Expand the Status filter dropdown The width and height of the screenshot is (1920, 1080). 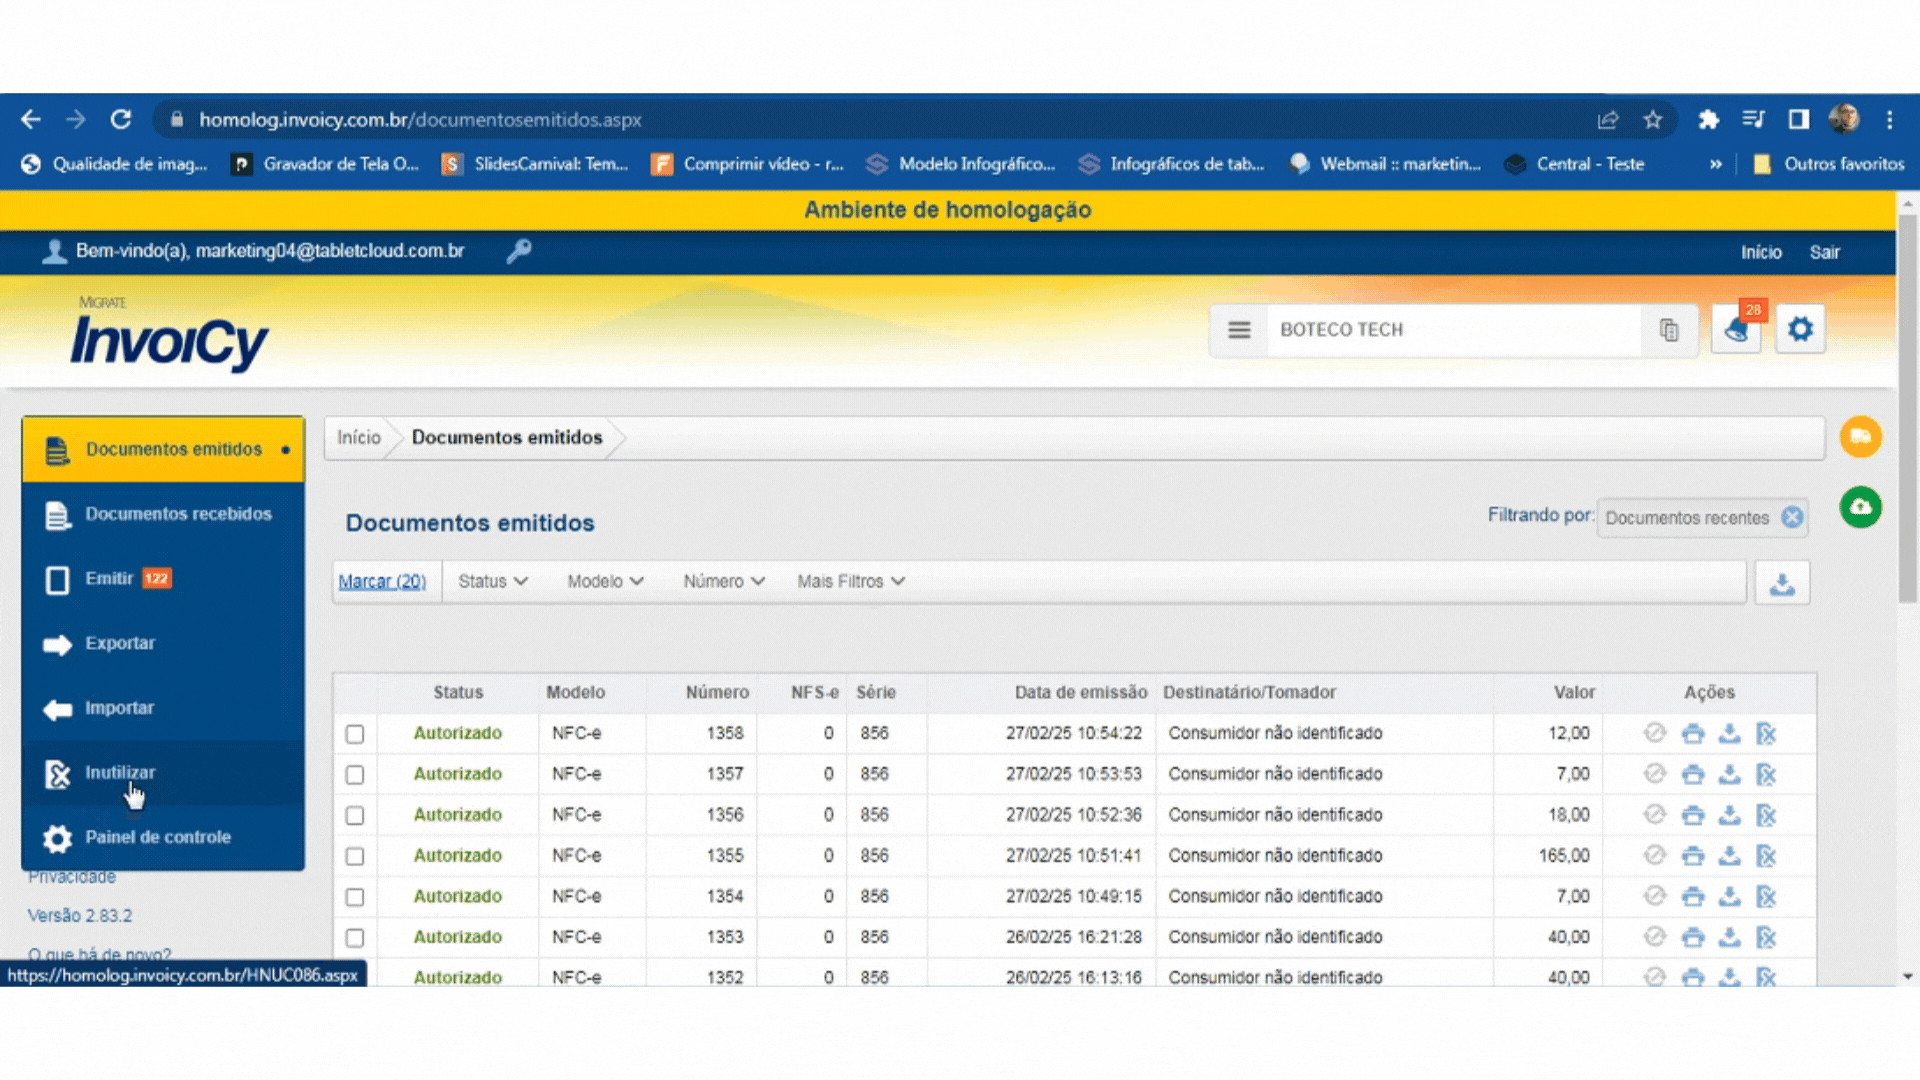click(x=492, y=582)
